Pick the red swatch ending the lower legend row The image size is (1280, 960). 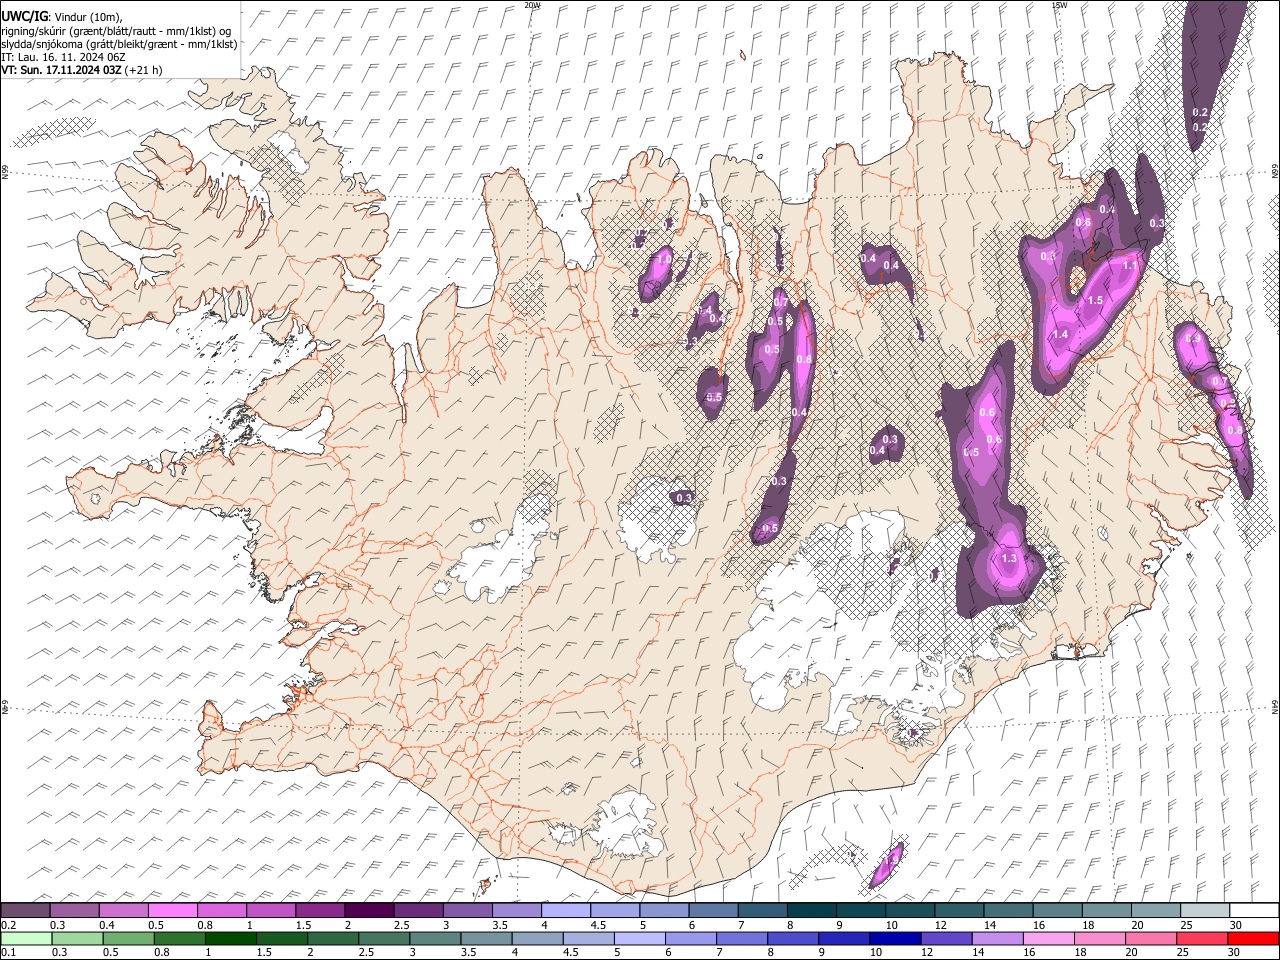coord(1252,938)
